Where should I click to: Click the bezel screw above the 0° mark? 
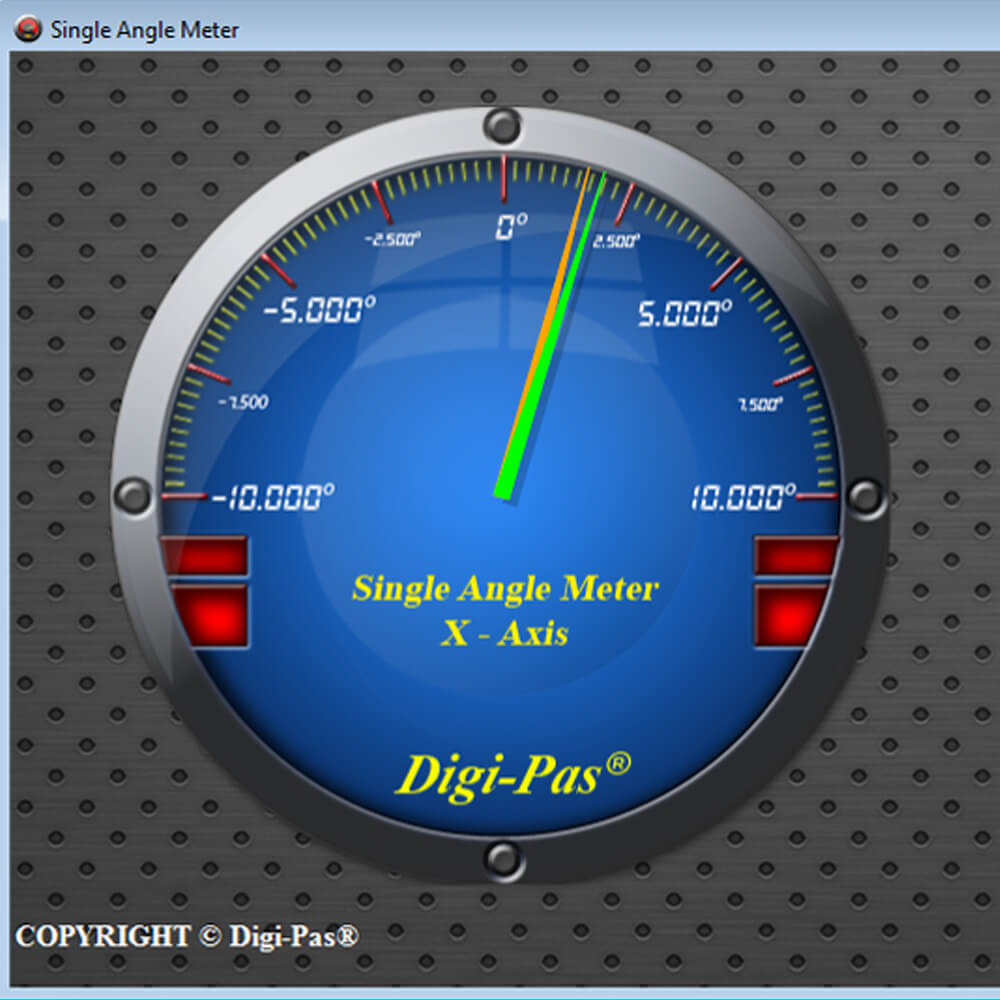(503, 126)
